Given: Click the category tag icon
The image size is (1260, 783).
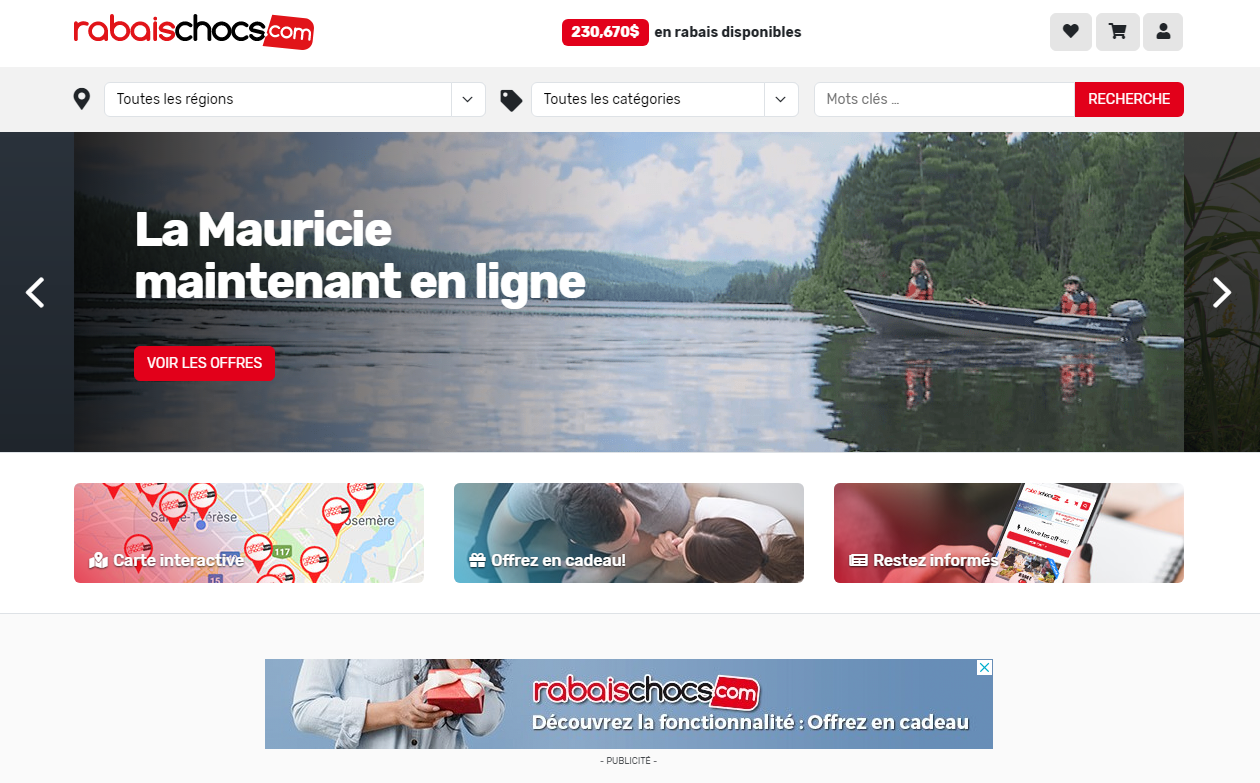Looking at the screenshot, I should pyautogui.click(x=511, y=100).
